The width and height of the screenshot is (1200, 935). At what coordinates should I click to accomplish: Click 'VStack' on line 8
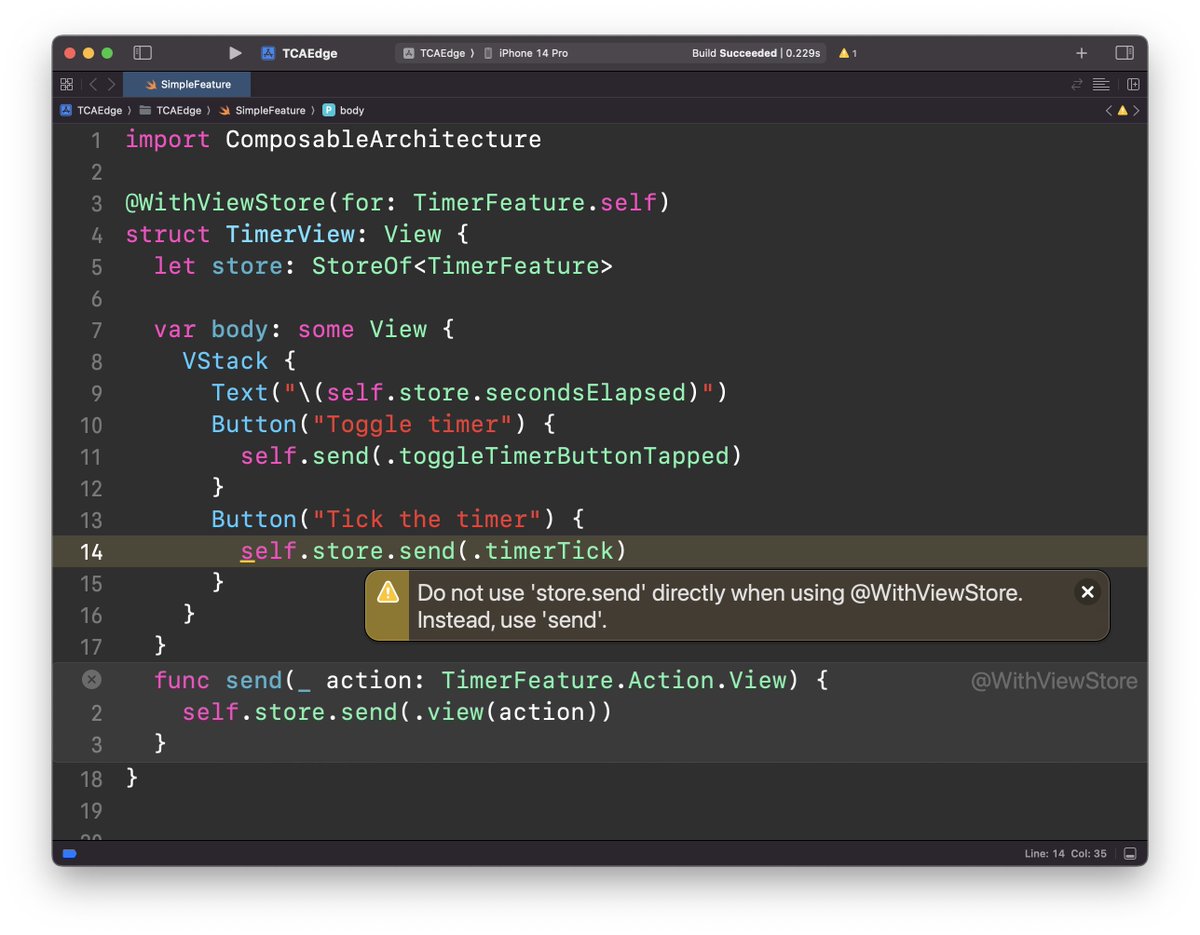(x=225, y=361)
